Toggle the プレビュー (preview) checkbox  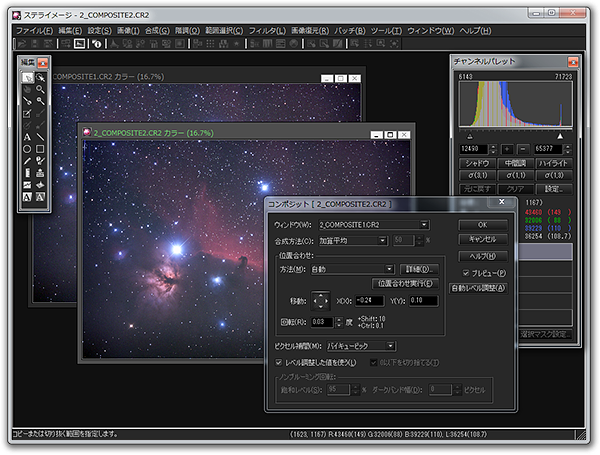466,273
